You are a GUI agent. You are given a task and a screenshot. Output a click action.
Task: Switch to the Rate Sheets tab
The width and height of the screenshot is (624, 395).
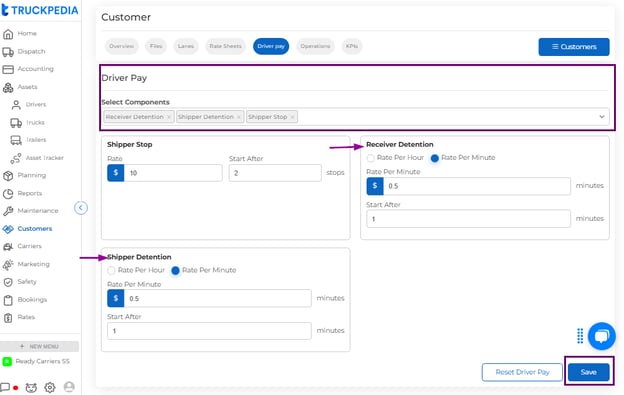(225, 46)
